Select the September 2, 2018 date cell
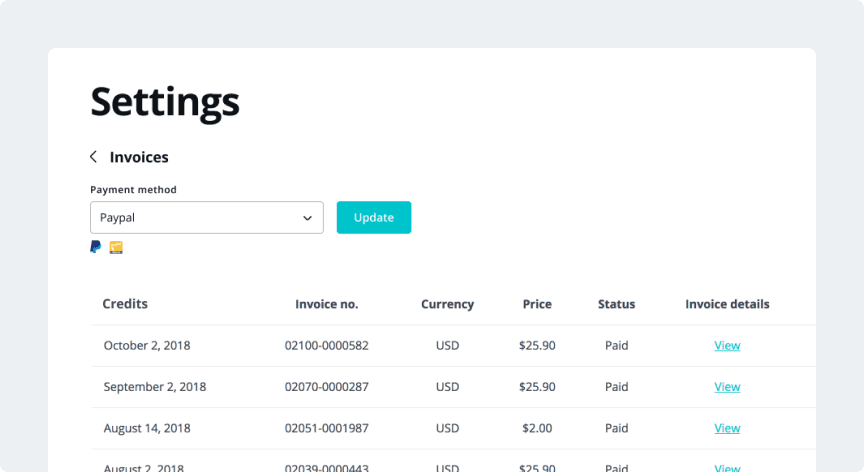Image resolution: width=864 pixels, height=472 pixels. coord(155,387)
